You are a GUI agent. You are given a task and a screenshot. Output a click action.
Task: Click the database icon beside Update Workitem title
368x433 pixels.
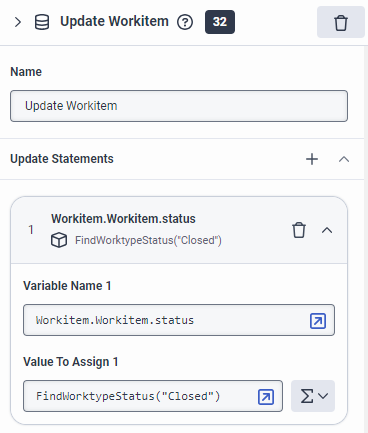click(42, 22)
